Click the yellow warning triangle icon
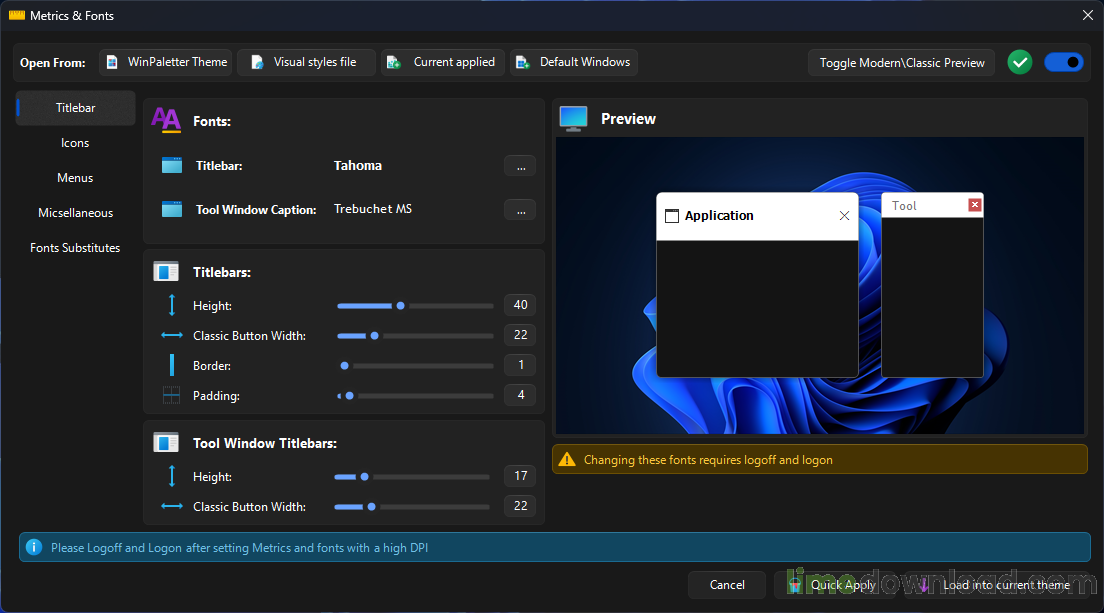1104x613 pixels. (567, 460)
